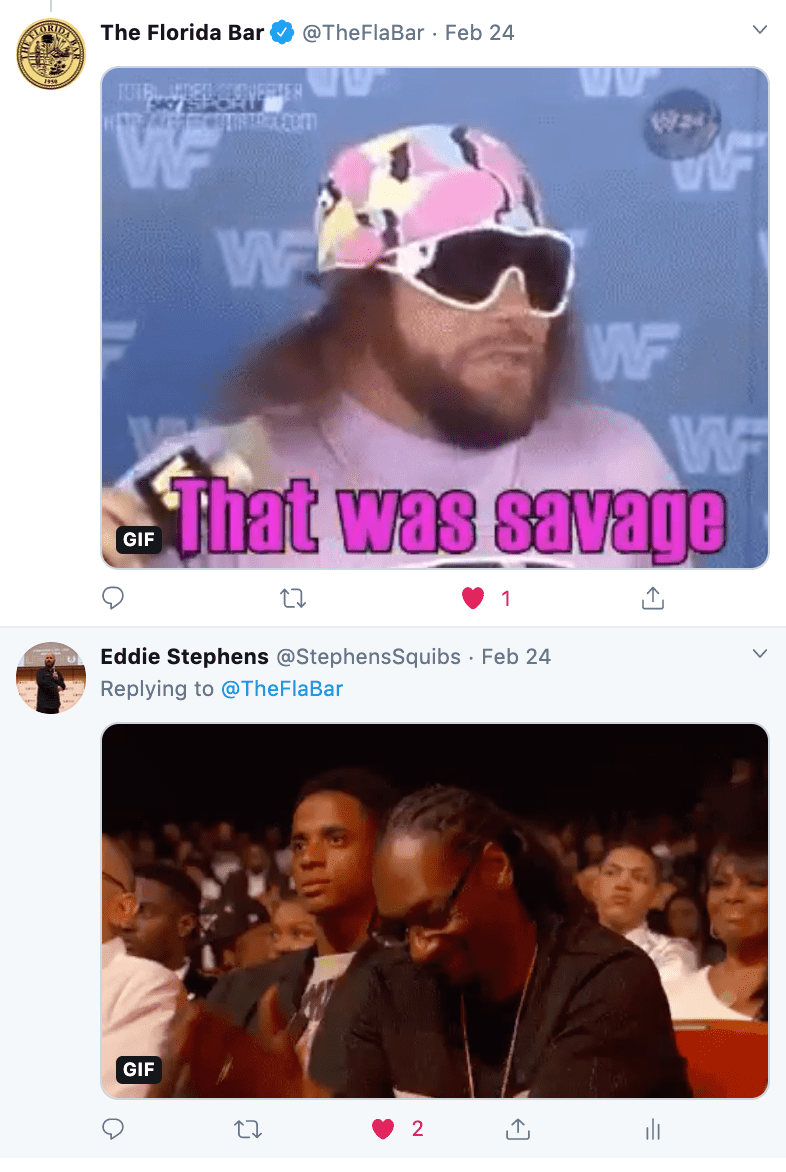Open the Feb 24 timestamp on Florida Bar tweet

(480, 33)
